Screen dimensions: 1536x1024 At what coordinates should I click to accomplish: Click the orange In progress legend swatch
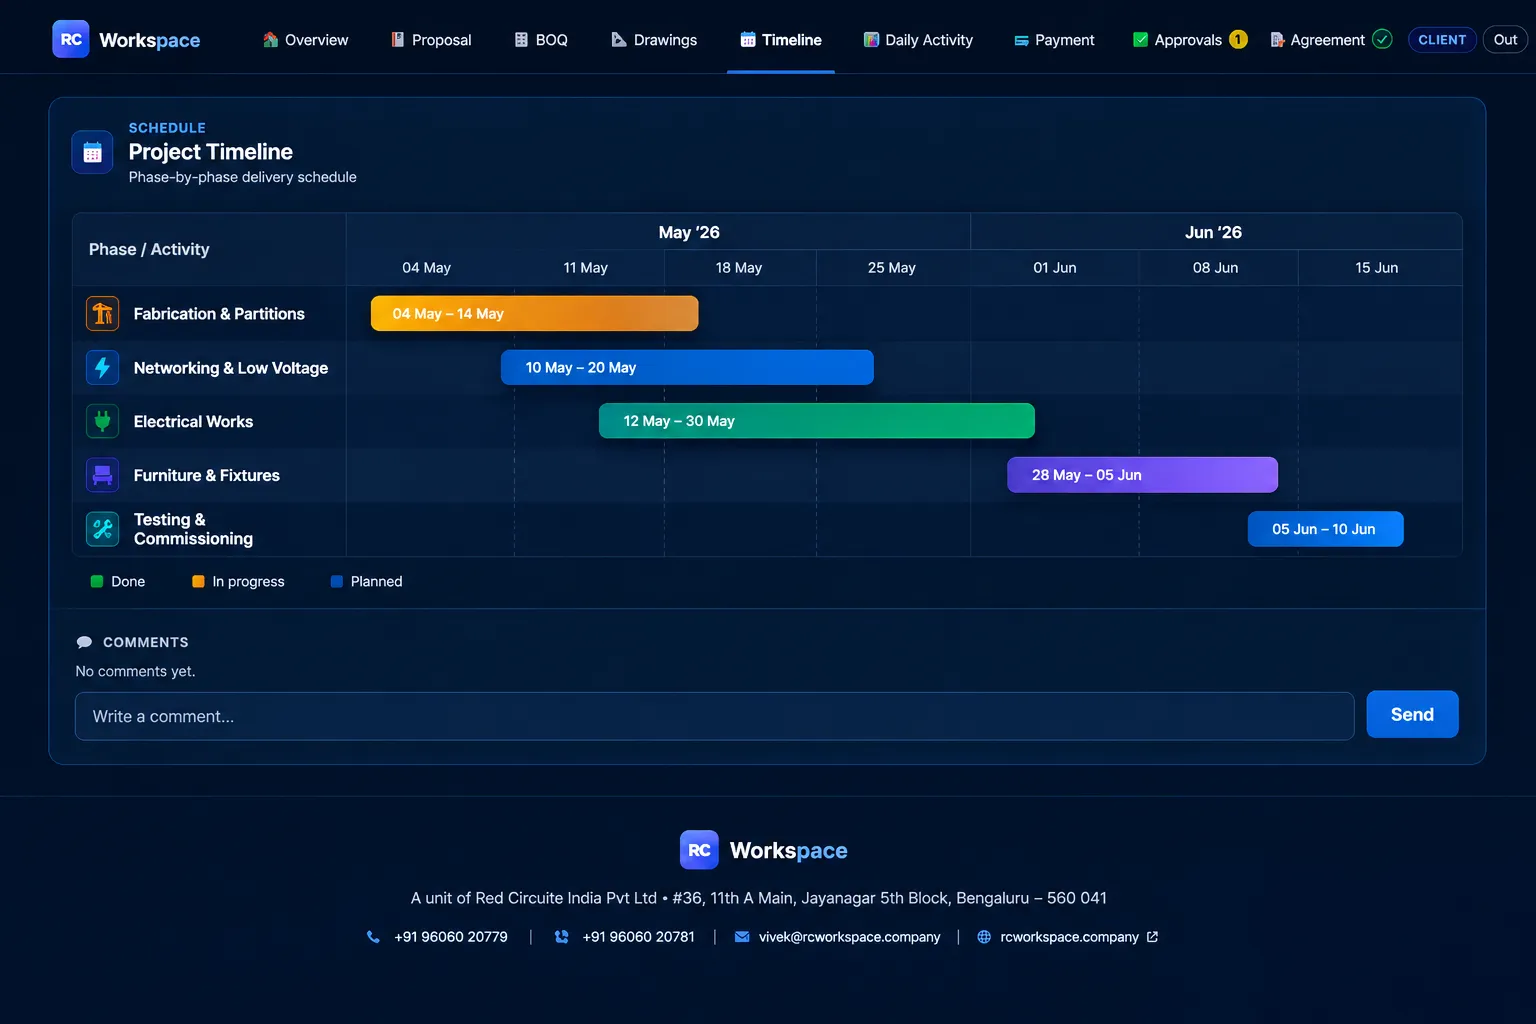coord(198,581)
